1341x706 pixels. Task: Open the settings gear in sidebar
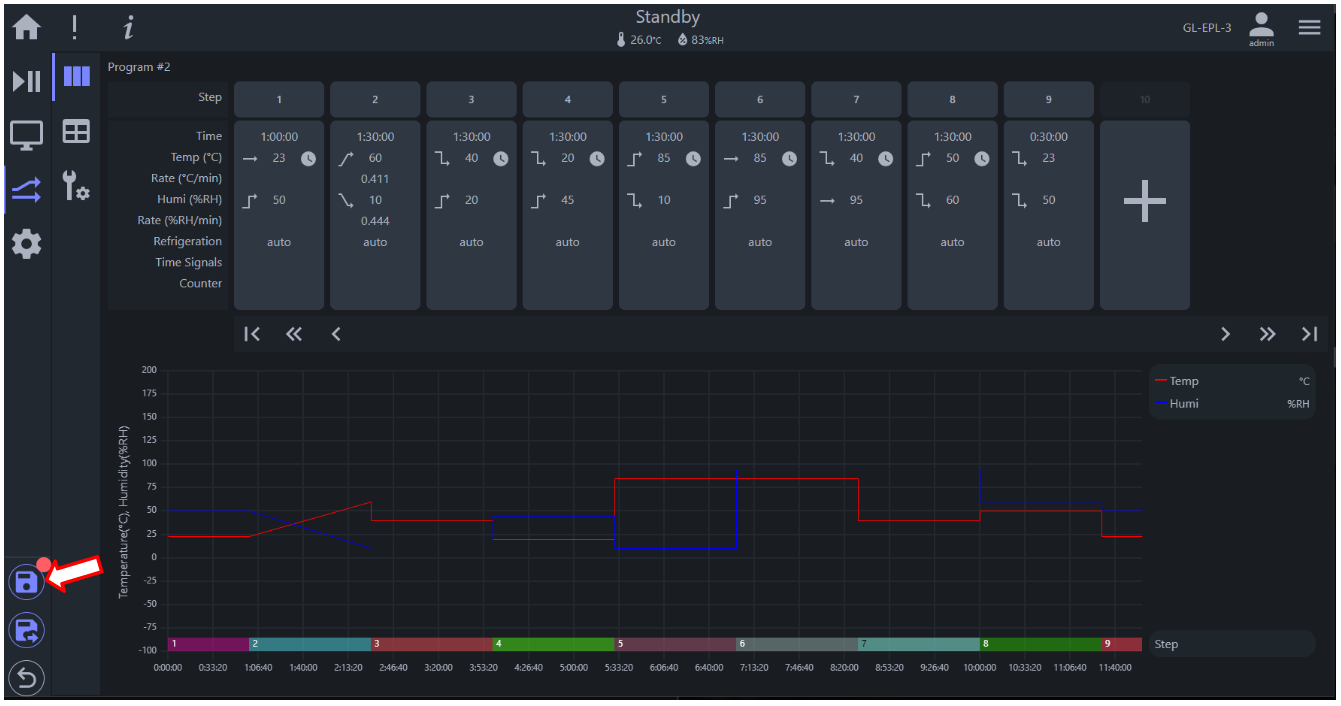click(x=26, y=242)
